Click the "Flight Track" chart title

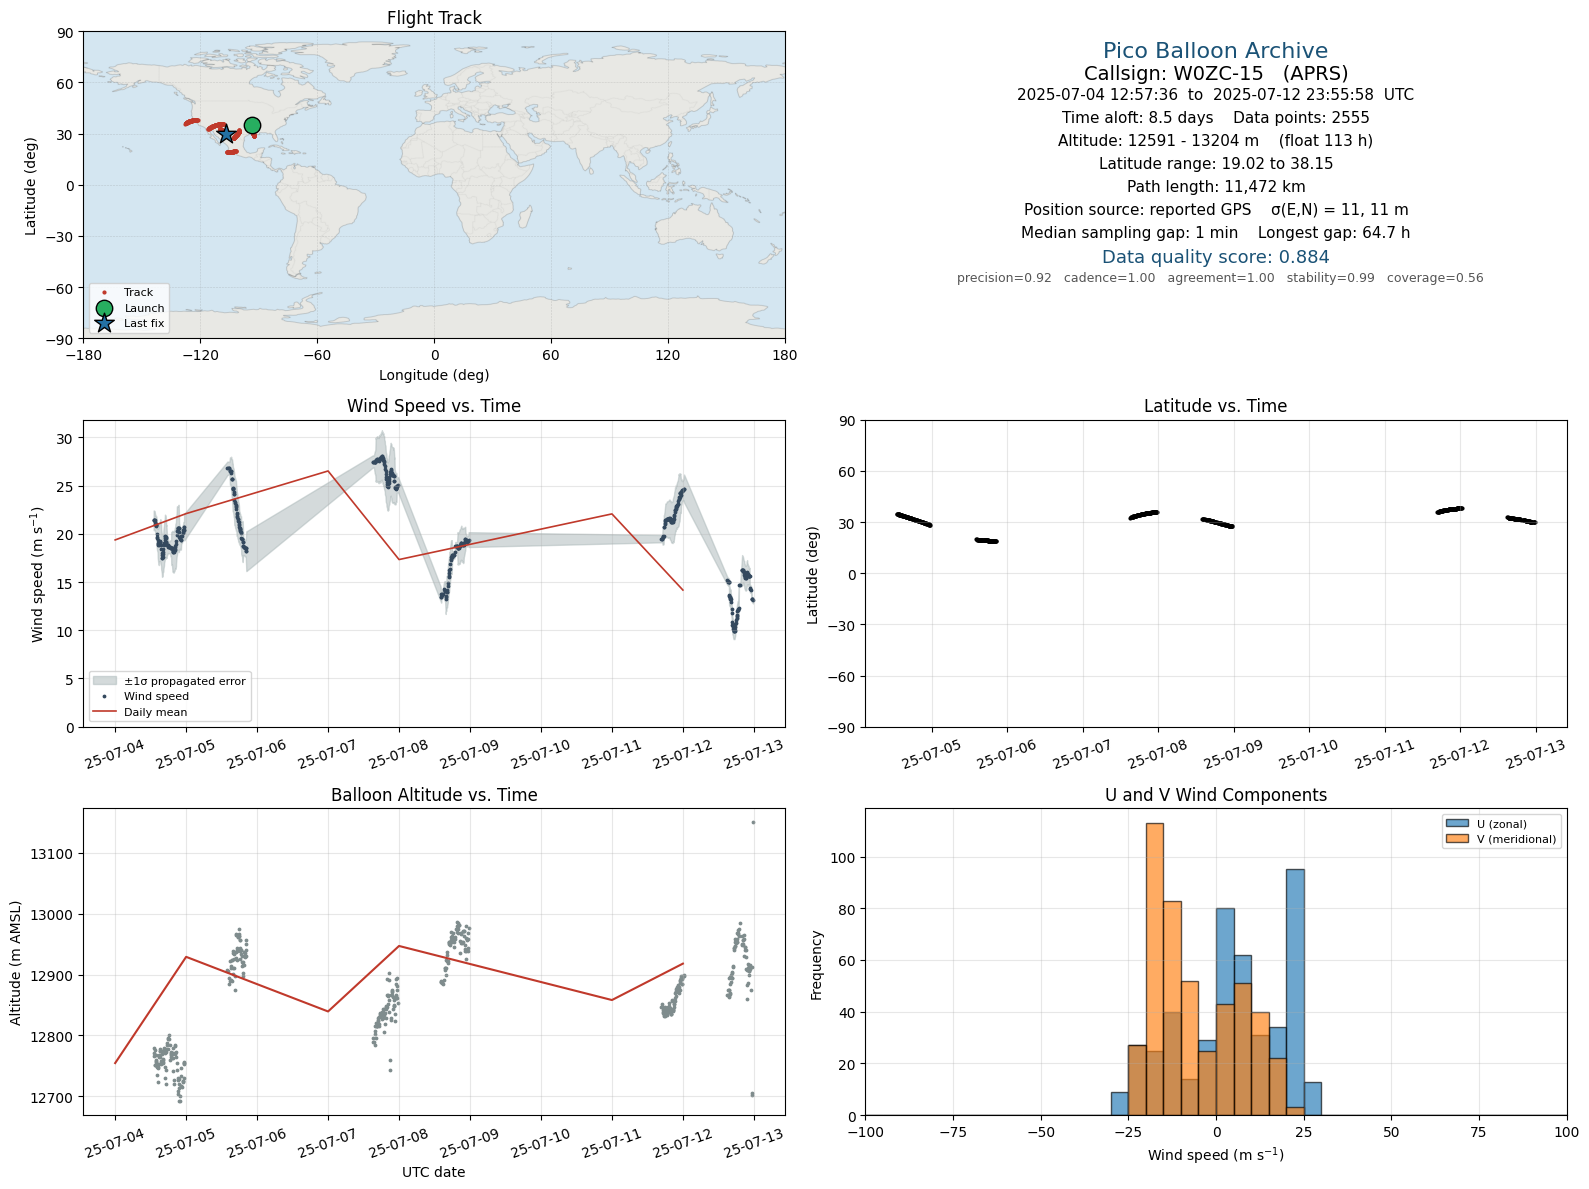(x=434, y=18)
